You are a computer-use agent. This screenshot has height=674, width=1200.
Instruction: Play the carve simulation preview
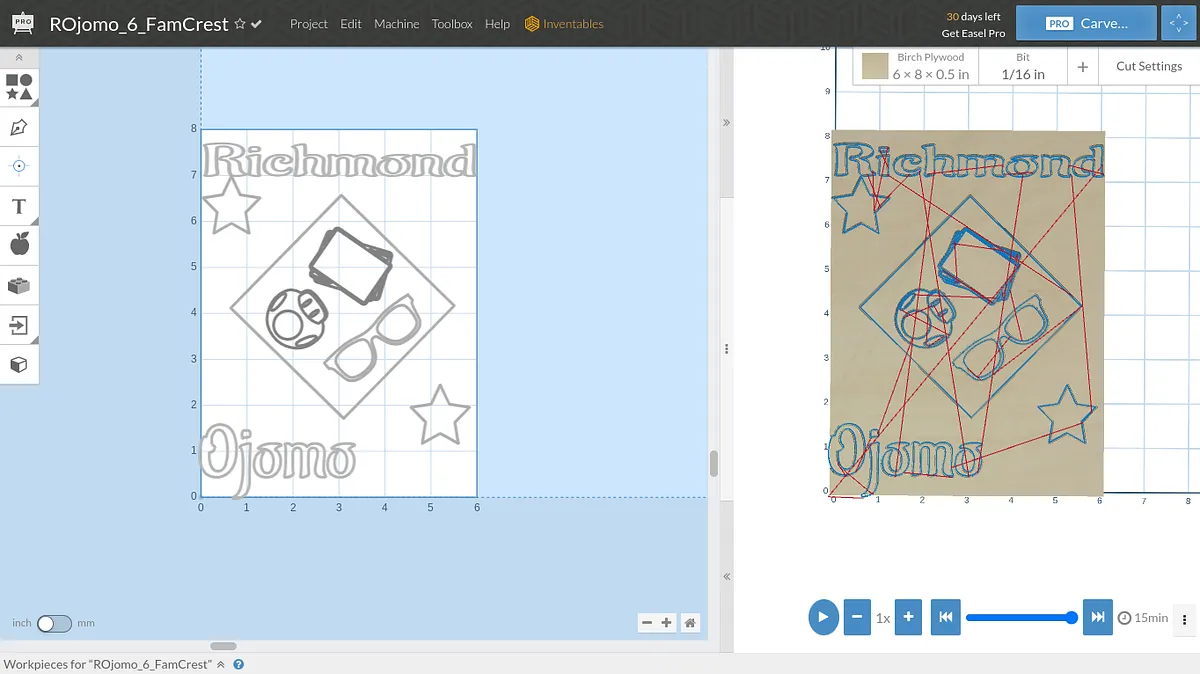823,617
